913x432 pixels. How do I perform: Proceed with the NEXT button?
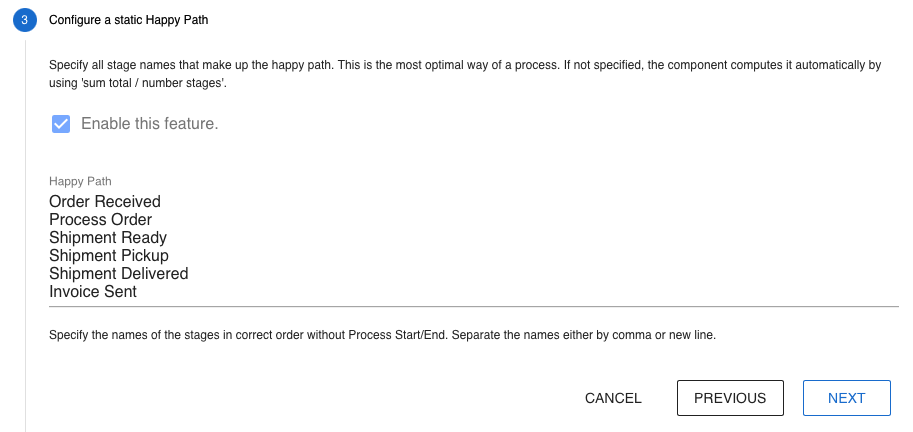[x=846, y=398]
